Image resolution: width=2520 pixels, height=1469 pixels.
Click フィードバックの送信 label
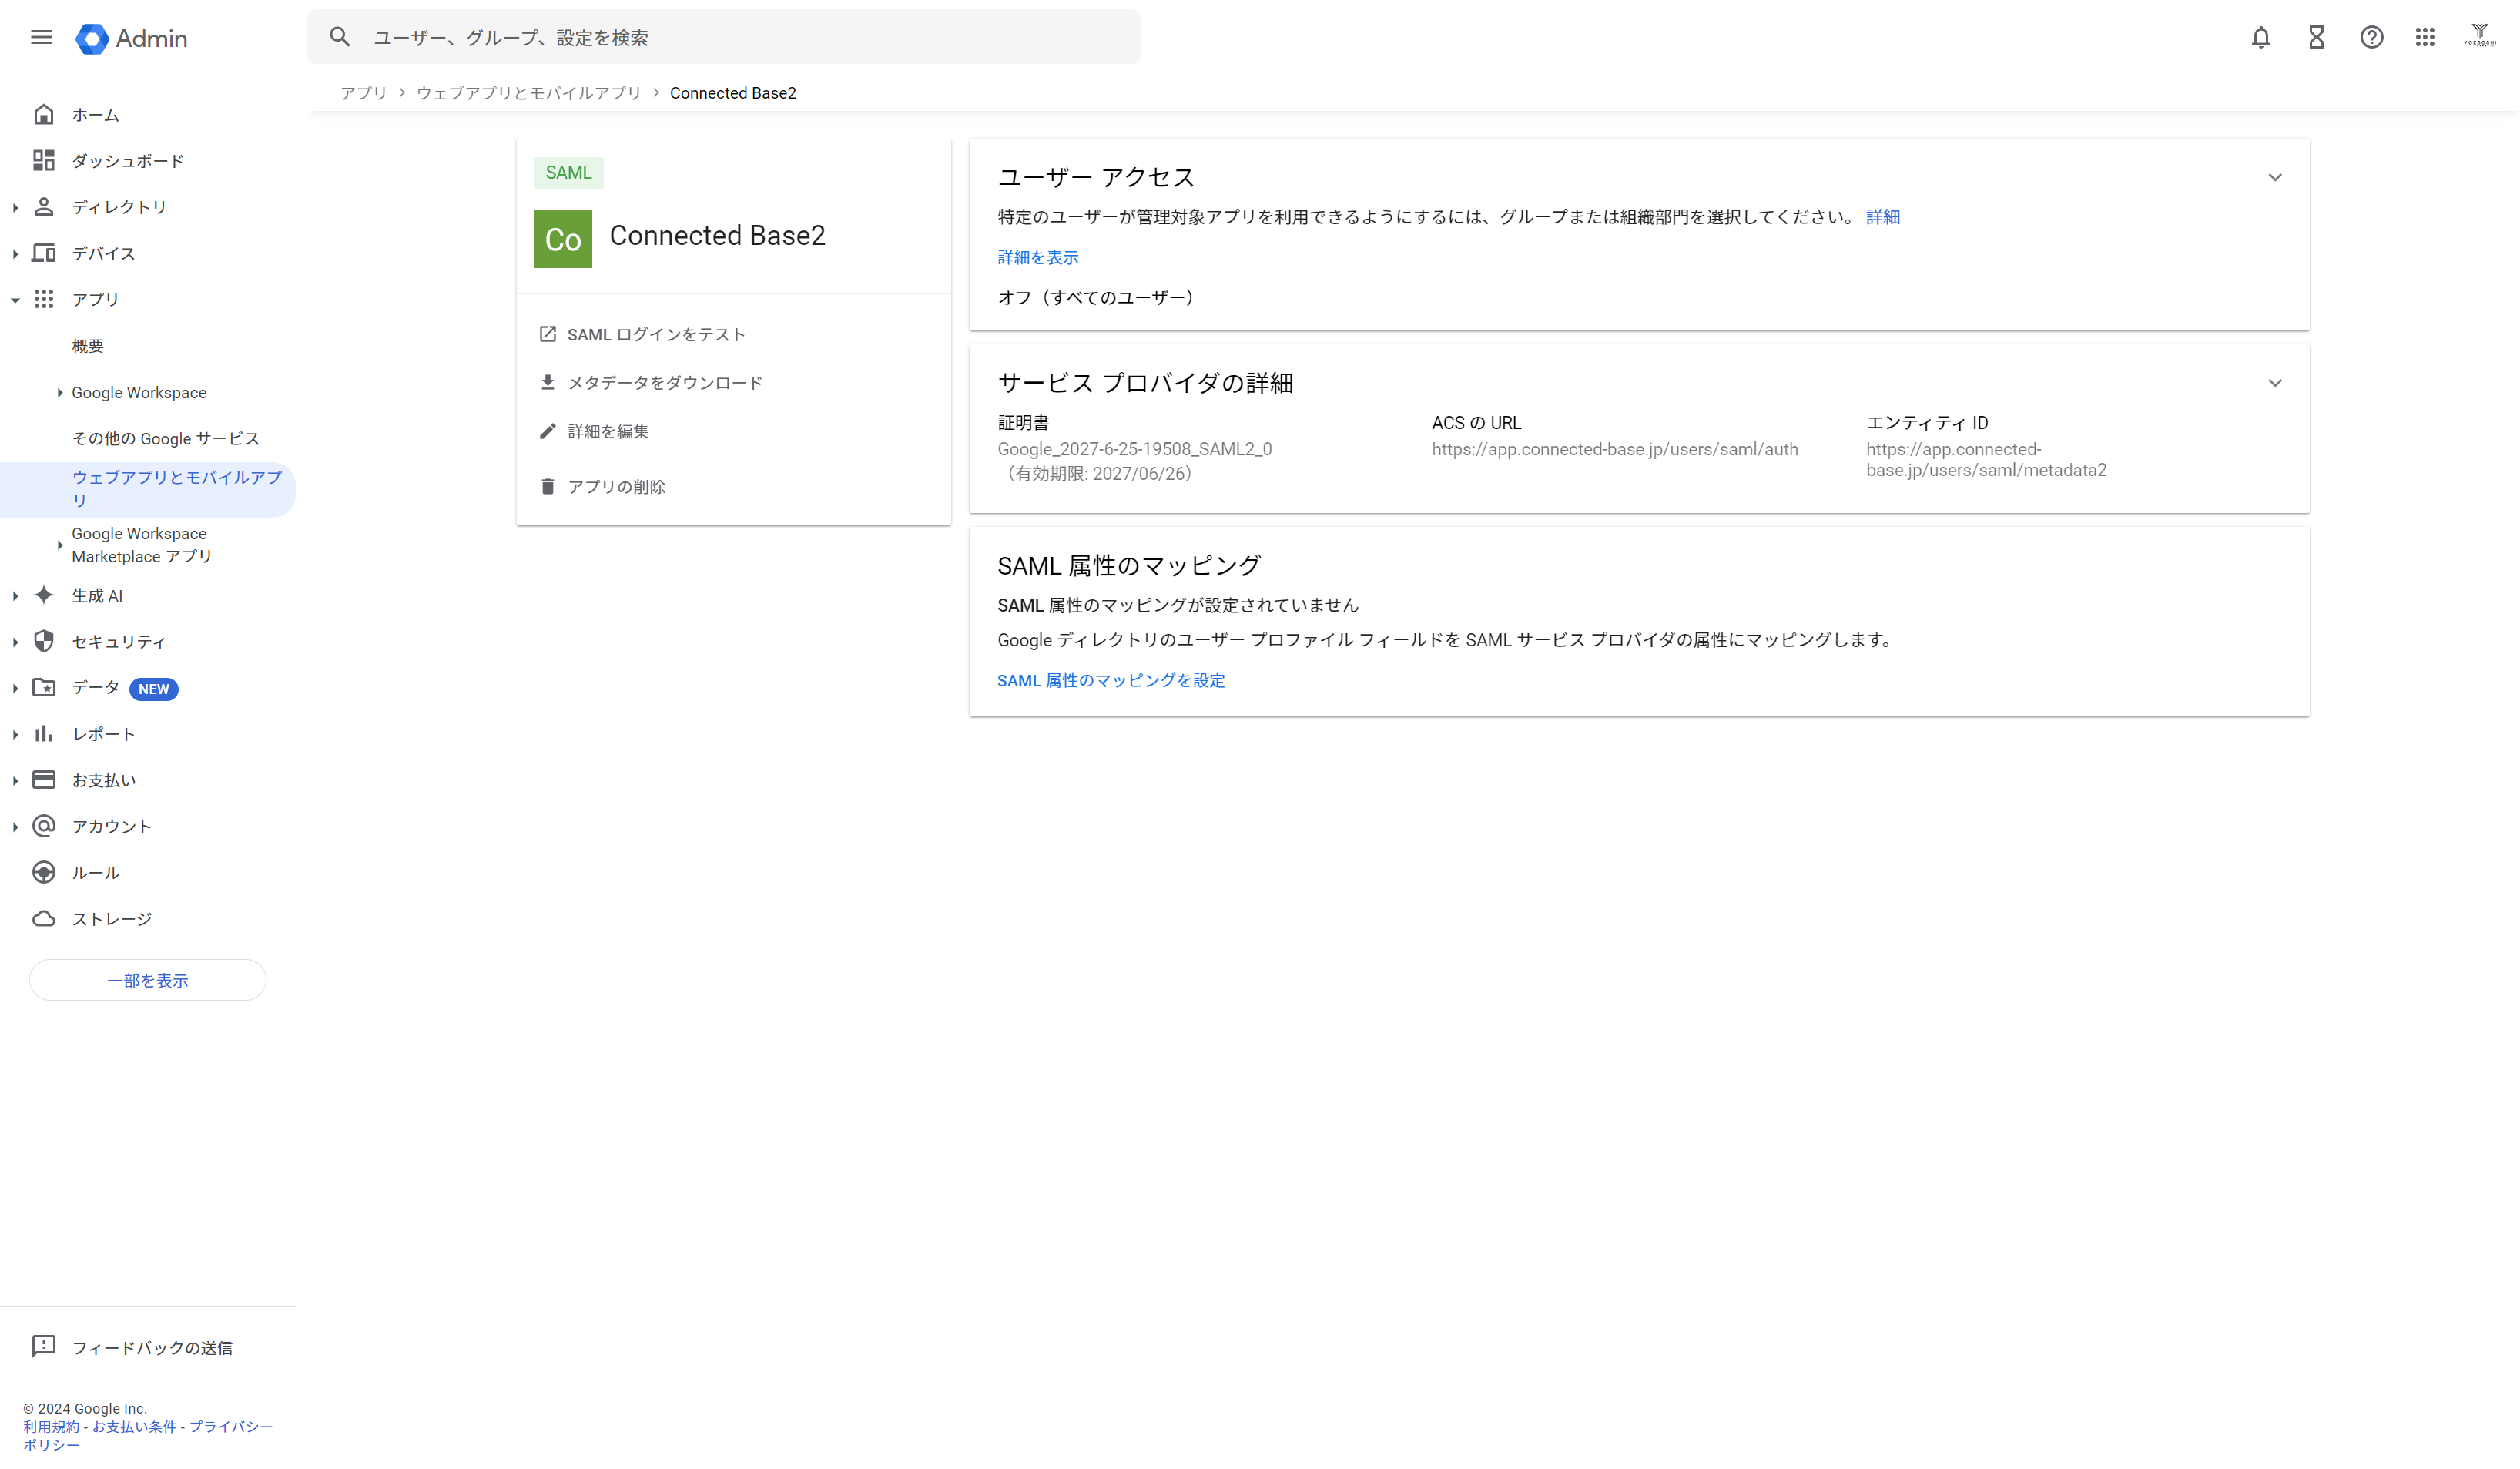152,1348
